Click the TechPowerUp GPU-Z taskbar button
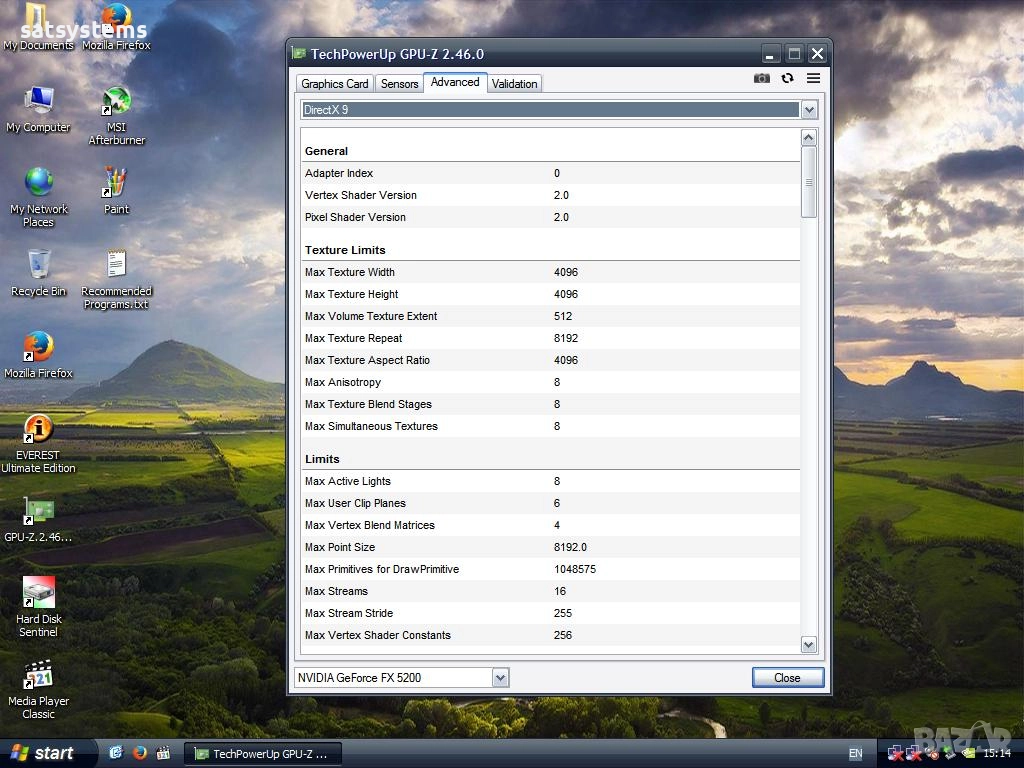1024x768 pixels. point(264,754)
